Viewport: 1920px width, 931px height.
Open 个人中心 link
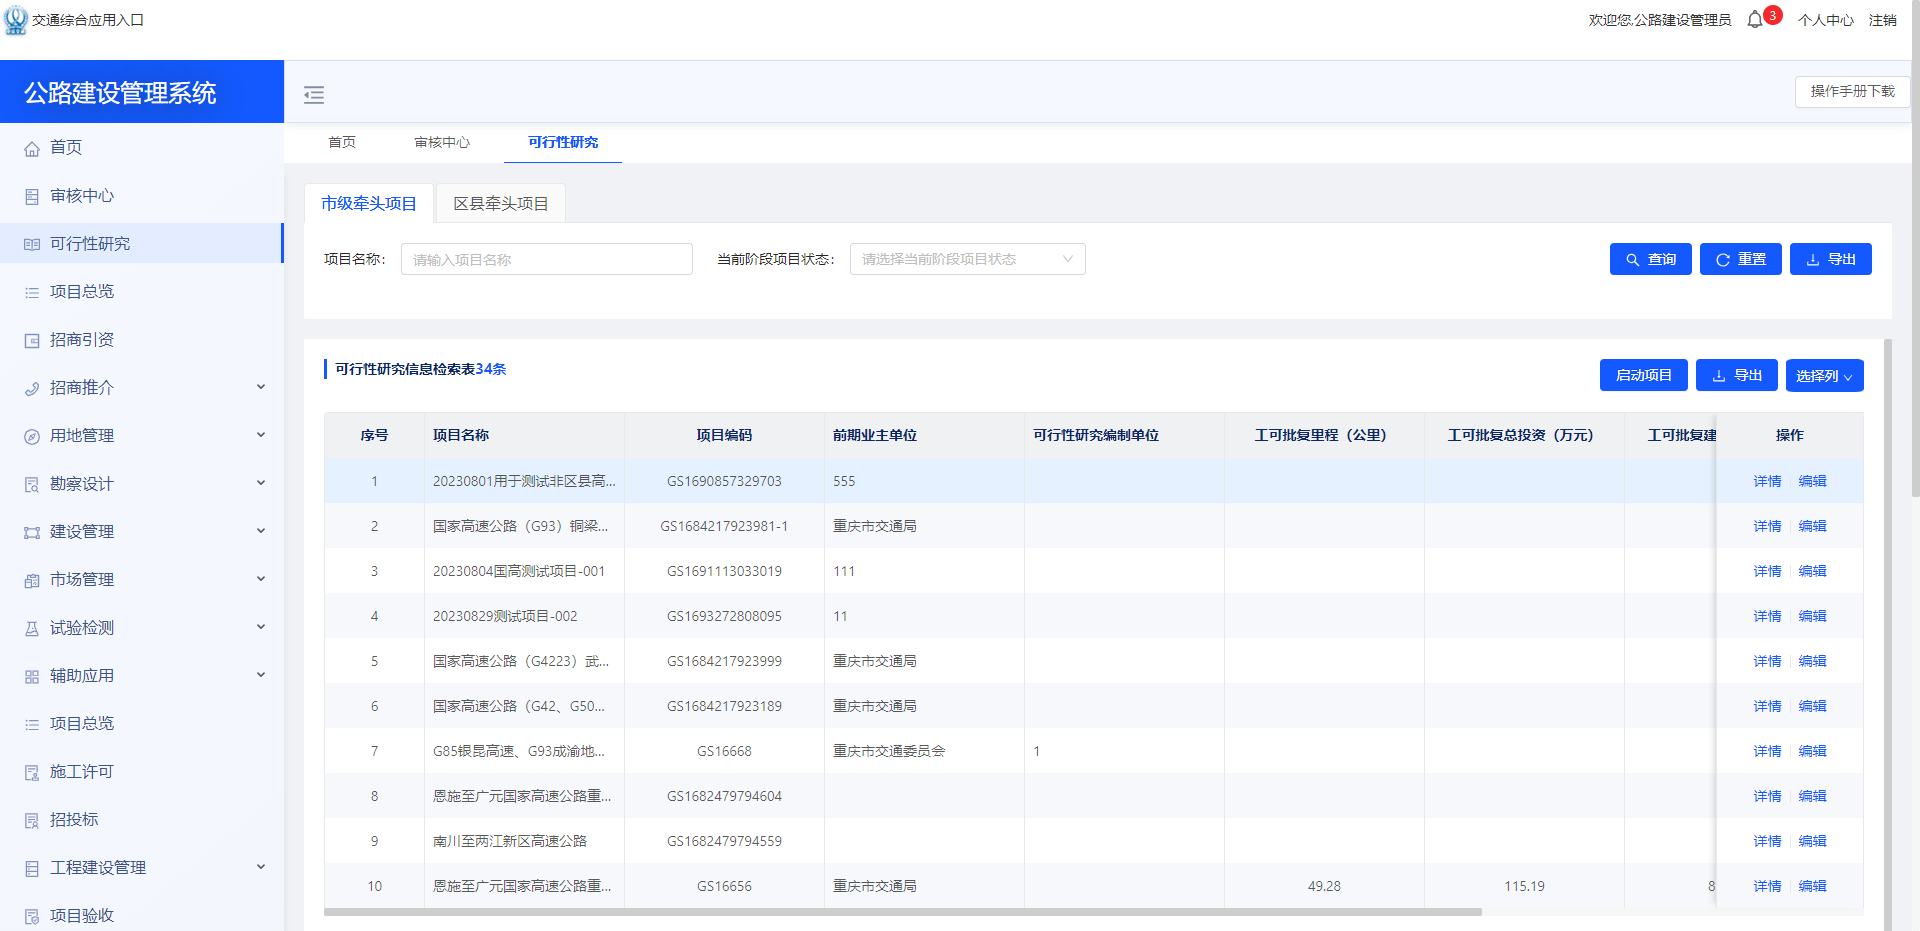pyautogui.click(x=1825, y=20)
